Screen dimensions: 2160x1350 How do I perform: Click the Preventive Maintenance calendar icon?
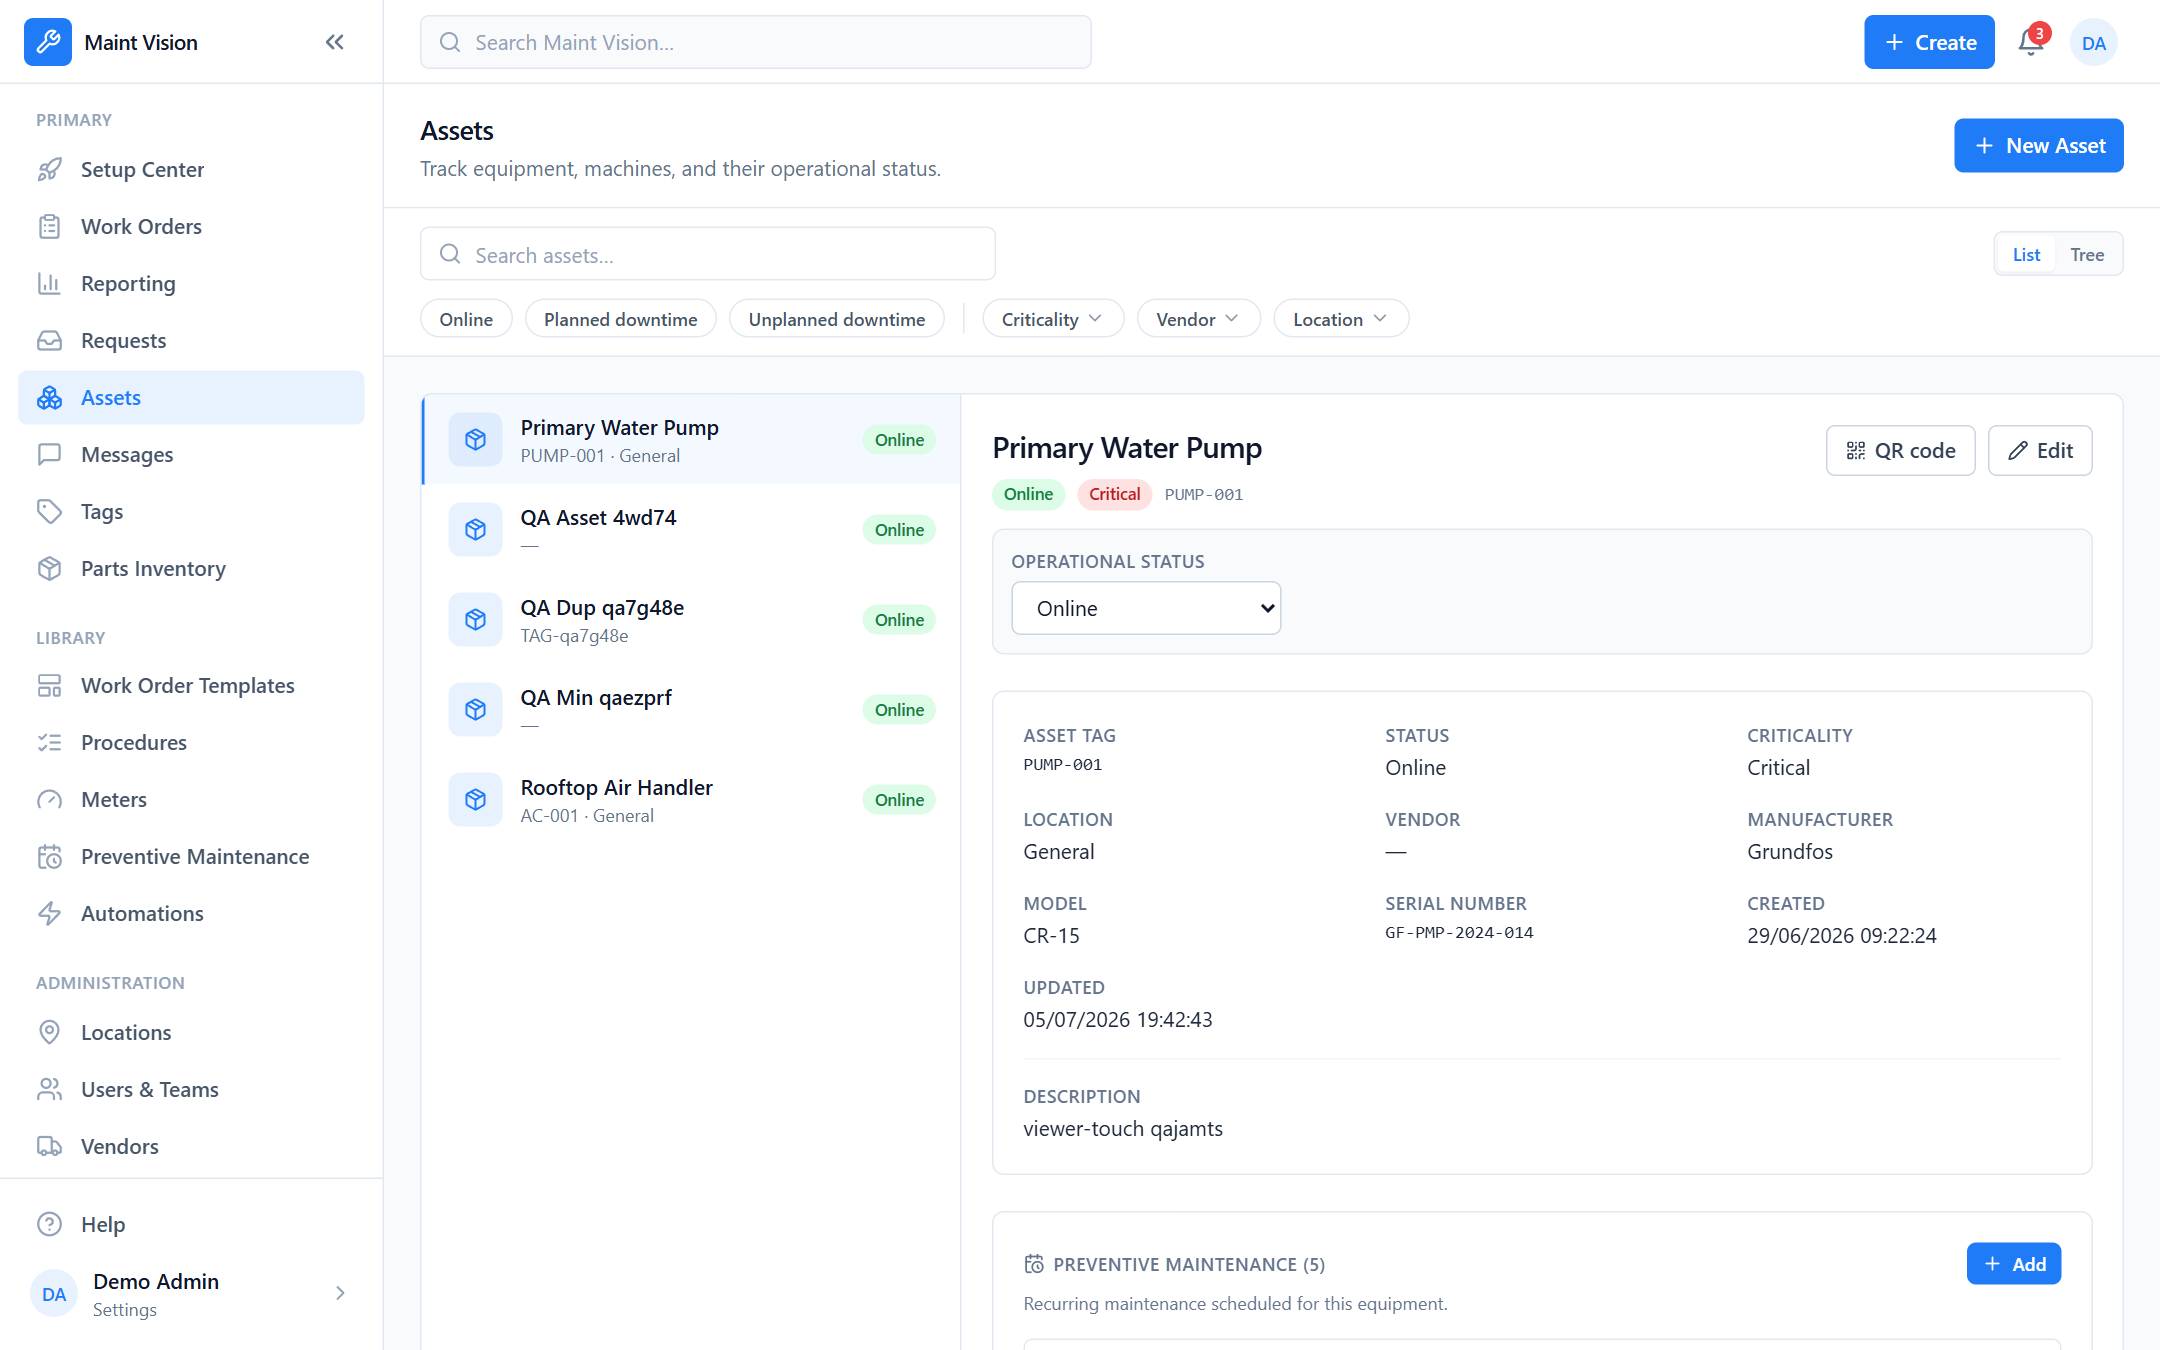click(50, 857)
